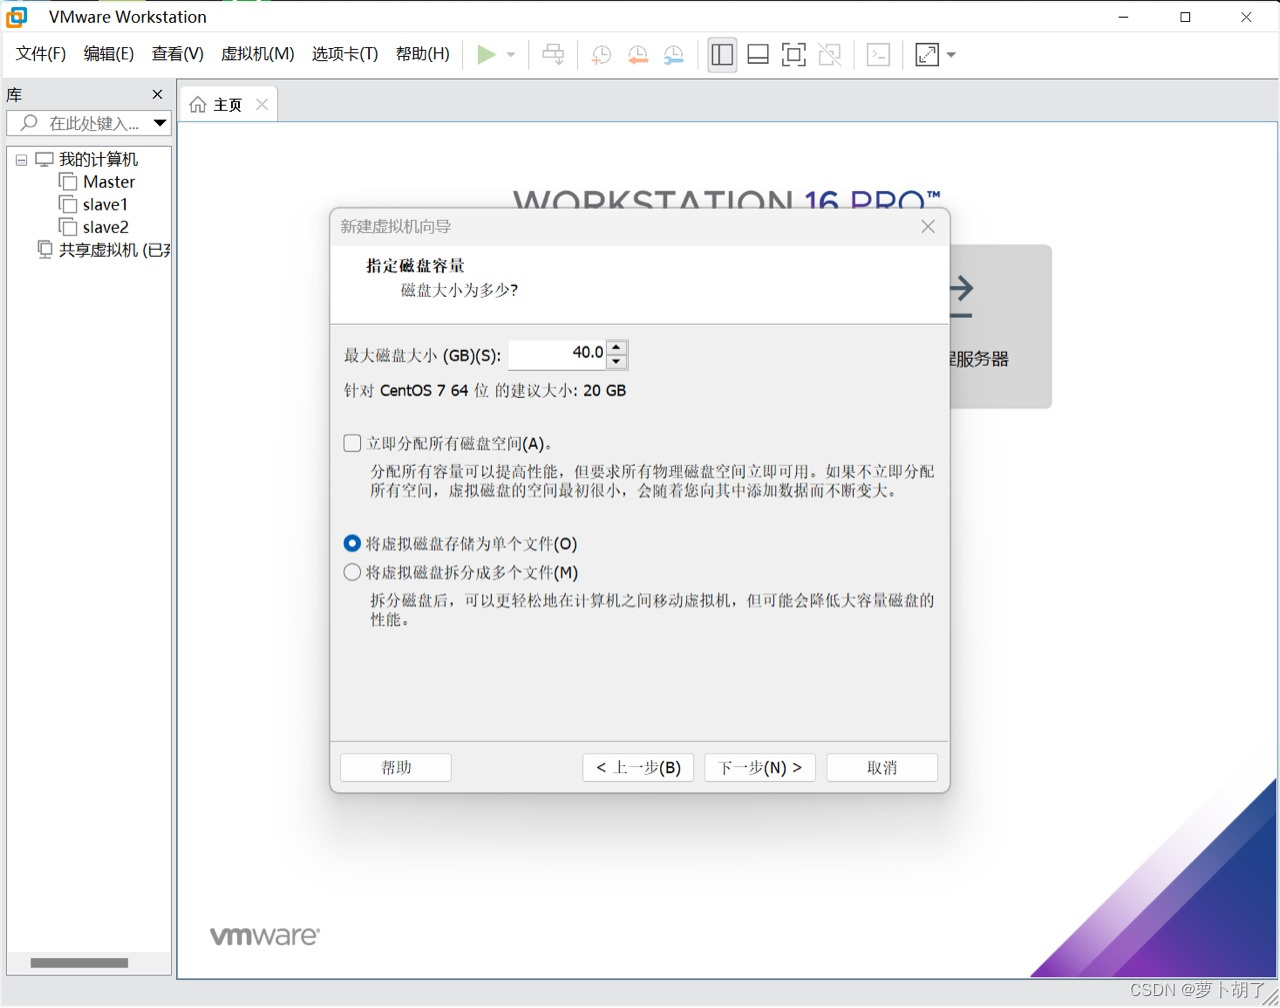This screenshot has height=1008, width=1280.
Task: Select 我的计算机 in the library tree
Action: (99, 160)
